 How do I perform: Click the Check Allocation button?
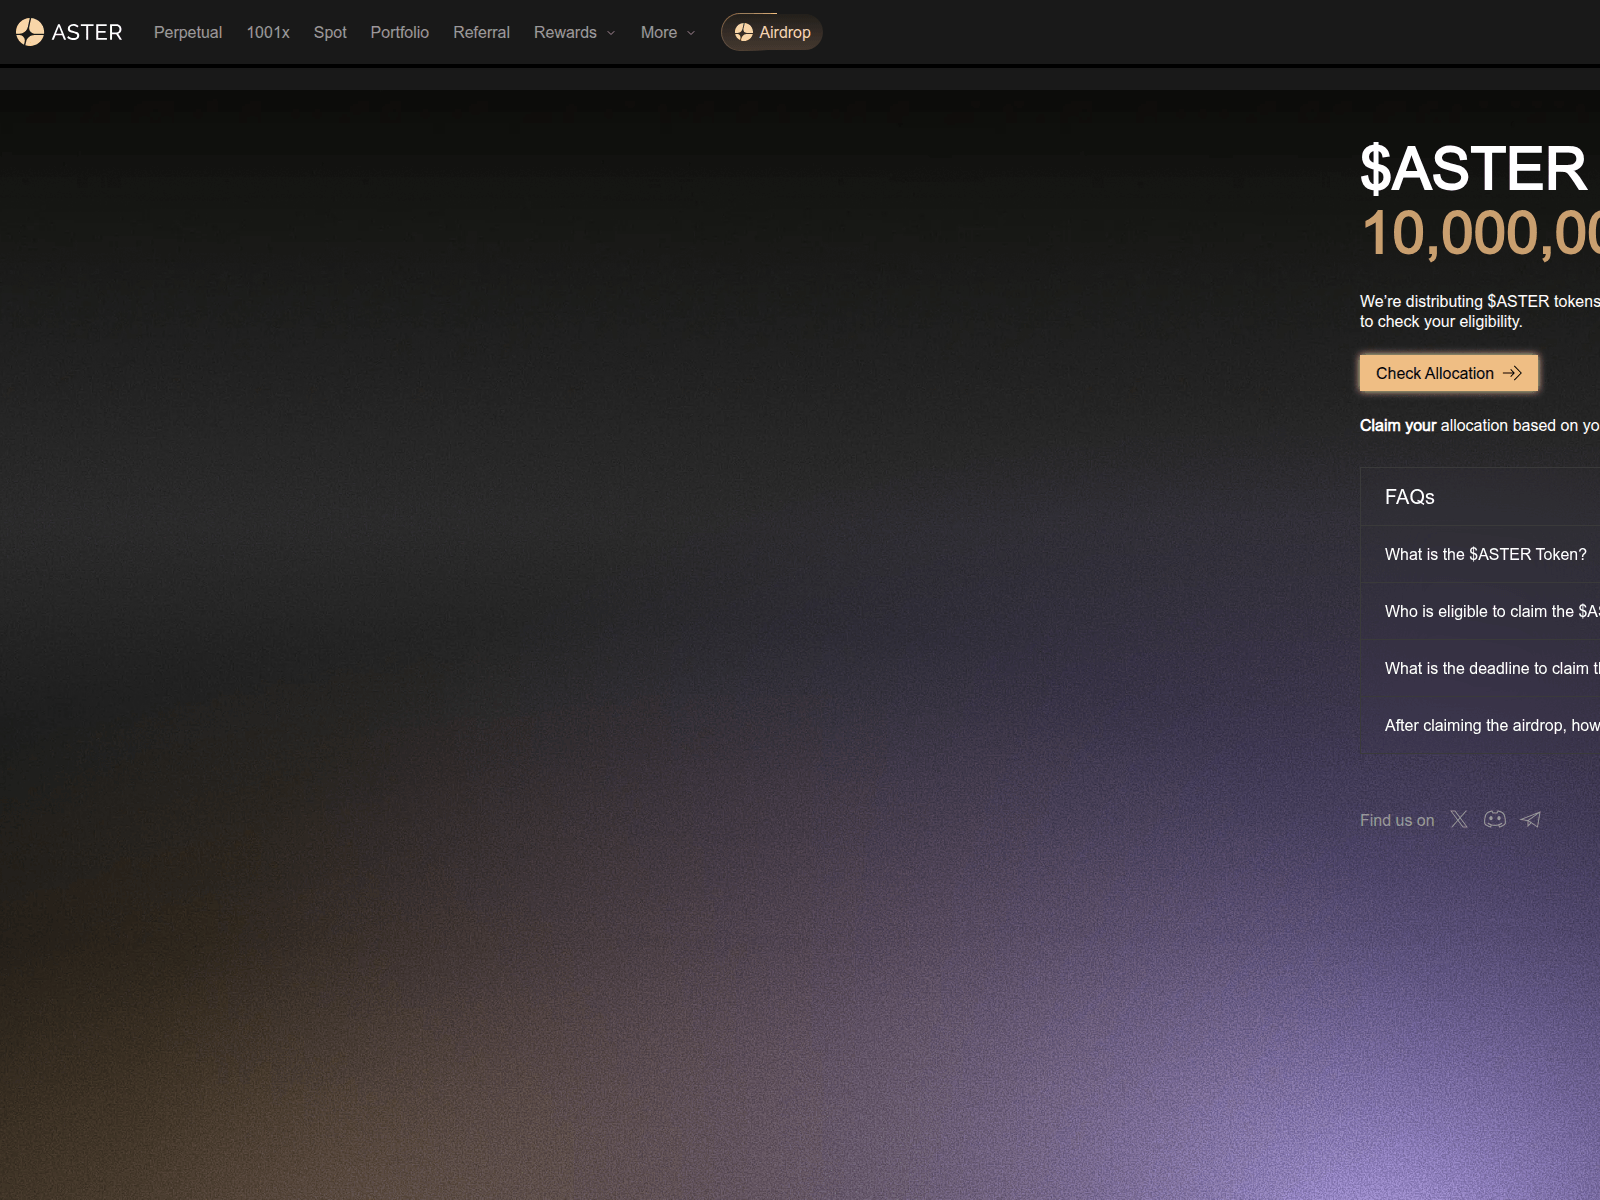click(x=1448, y=373)
